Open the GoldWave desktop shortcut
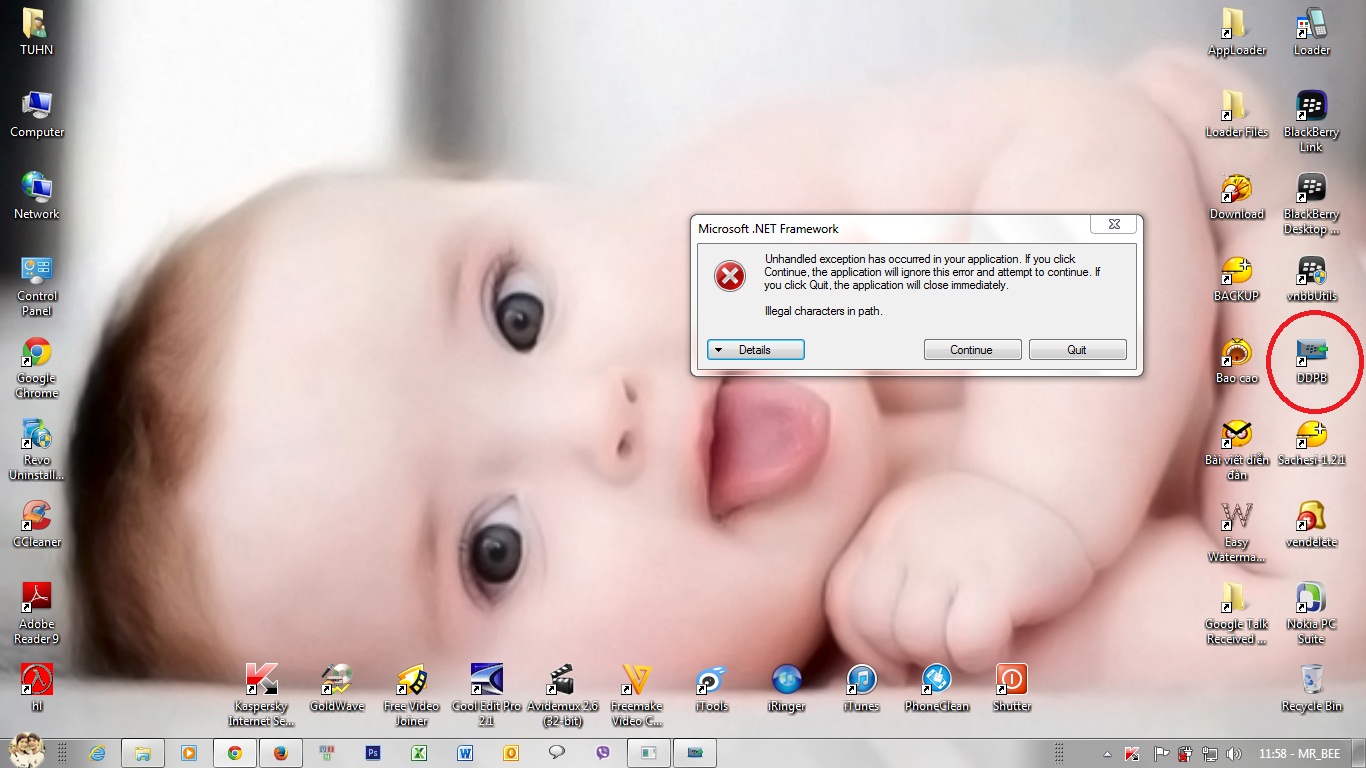 coord(337,681)
